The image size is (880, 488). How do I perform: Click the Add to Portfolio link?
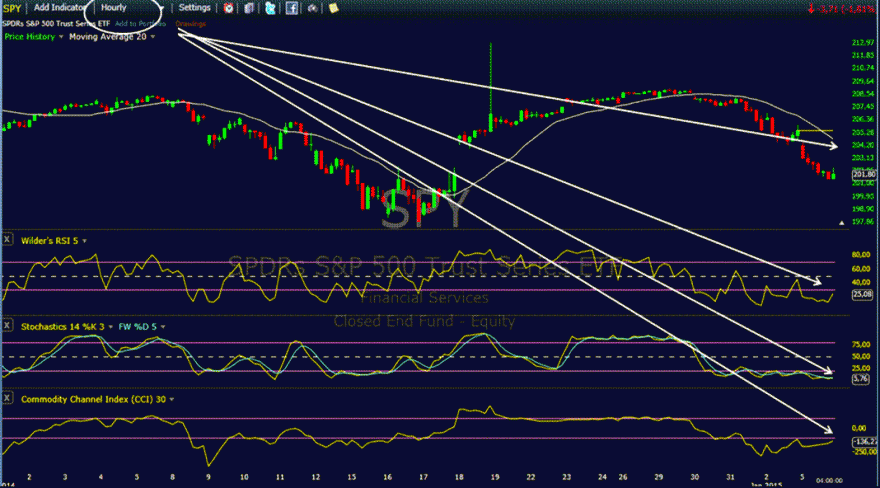[140, 24]
